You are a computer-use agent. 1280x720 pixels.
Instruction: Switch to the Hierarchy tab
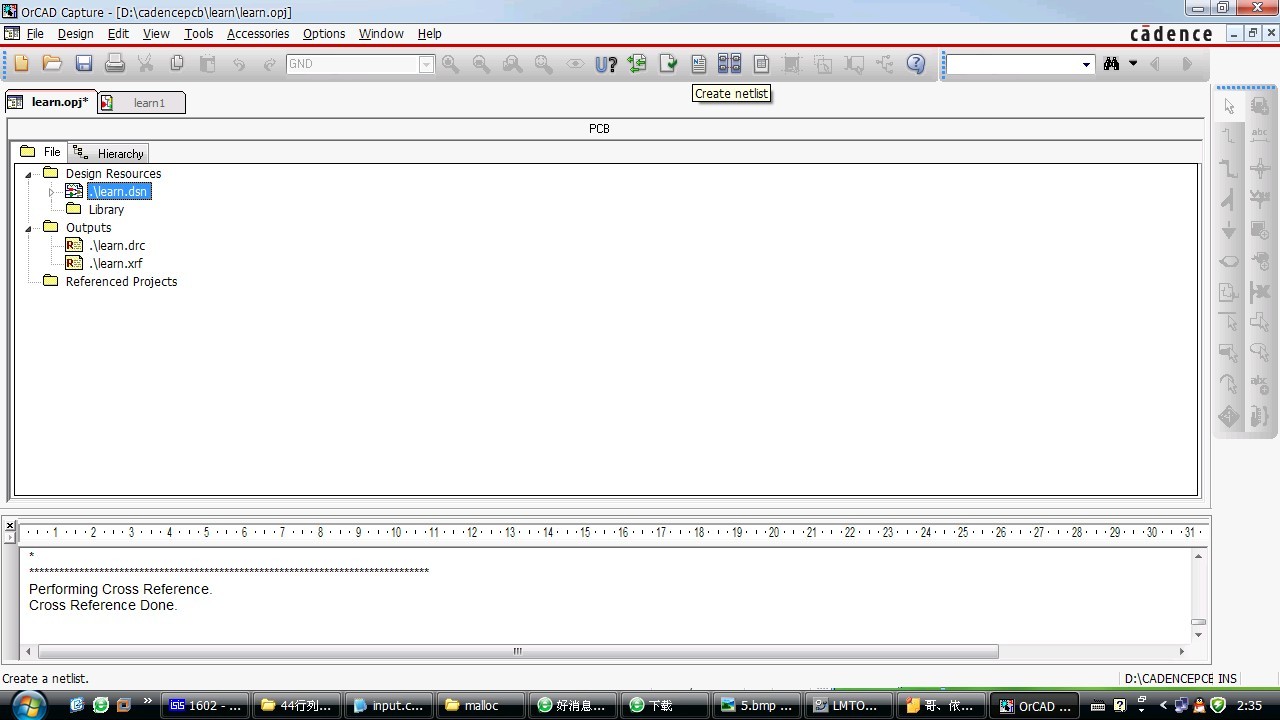coord(110,153)
